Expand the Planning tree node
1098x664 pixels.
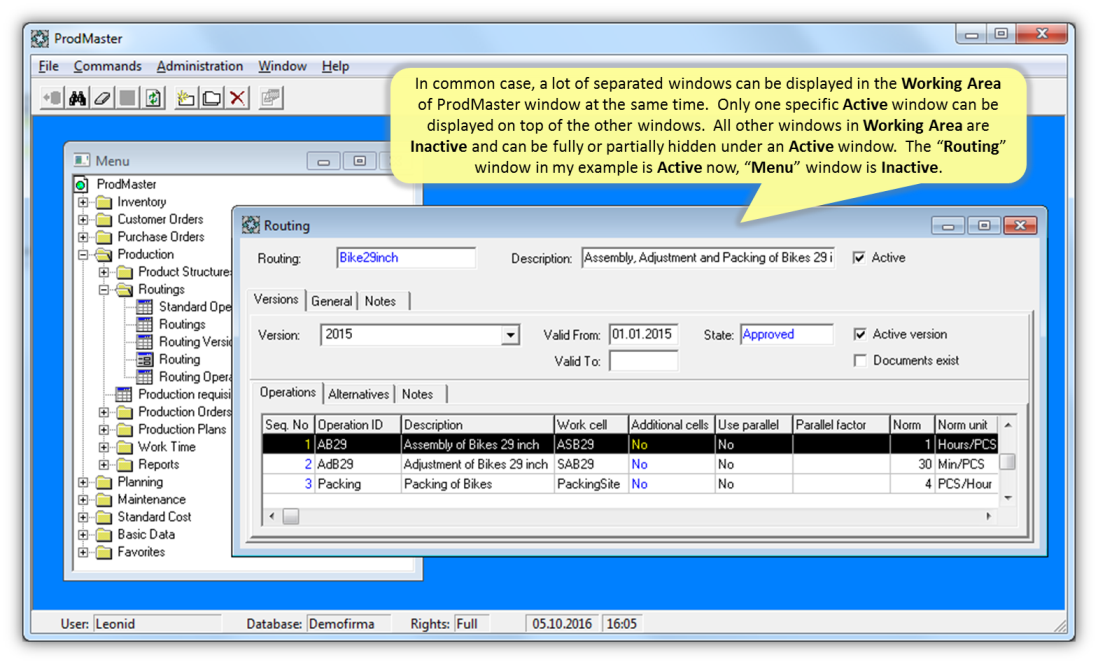(83, 483)
